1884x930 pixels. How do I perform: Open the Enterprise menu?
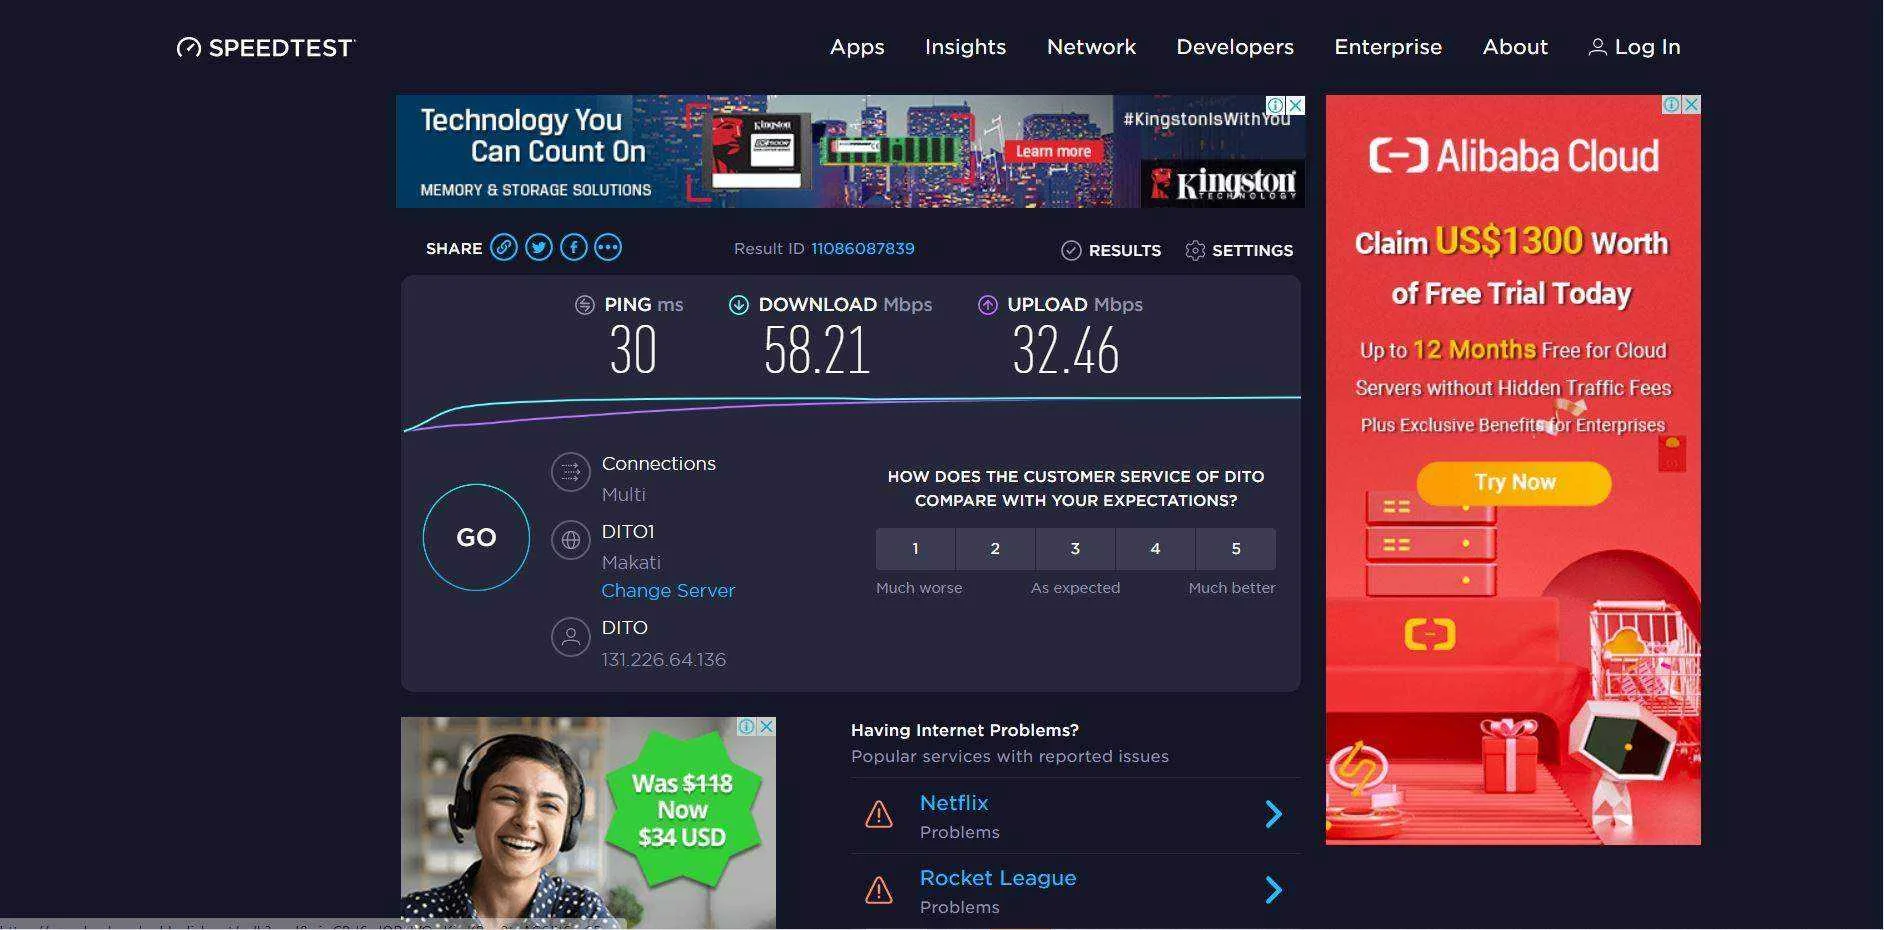click(1388, 47)
